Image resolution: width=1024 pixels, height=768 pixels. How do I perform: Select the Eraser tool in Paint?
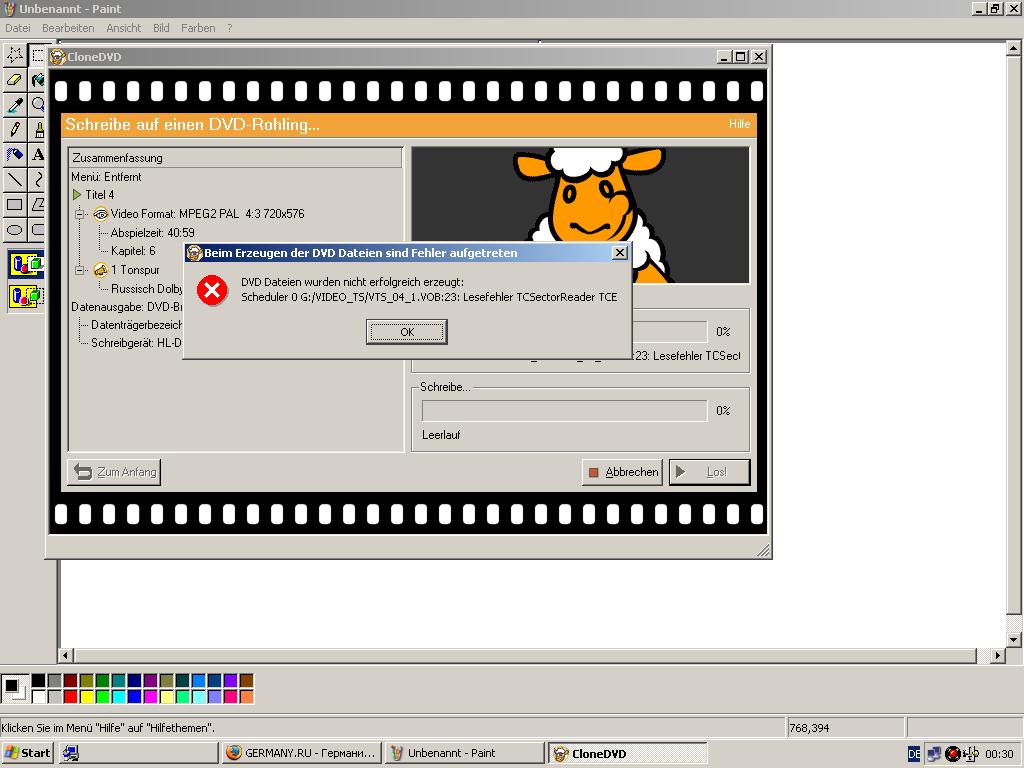click(x=14, y=80)
